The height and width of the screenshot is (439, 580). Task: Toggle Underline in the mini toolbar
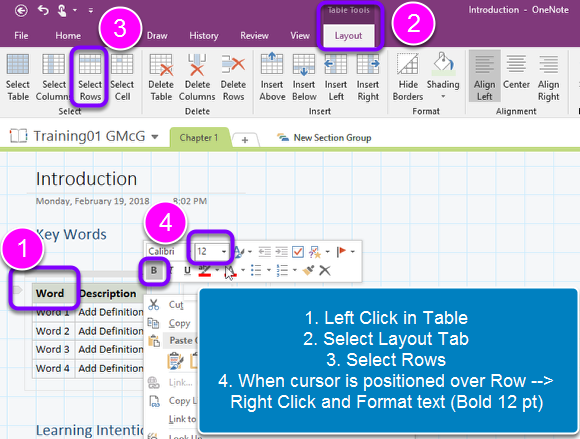[x=187, y=271]
